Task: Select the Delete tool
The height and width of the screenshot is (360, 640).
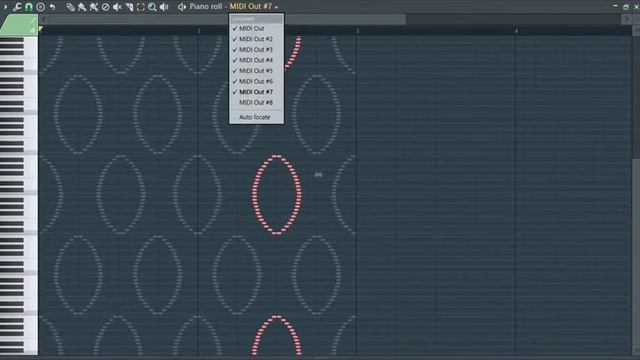Action: 105,7
